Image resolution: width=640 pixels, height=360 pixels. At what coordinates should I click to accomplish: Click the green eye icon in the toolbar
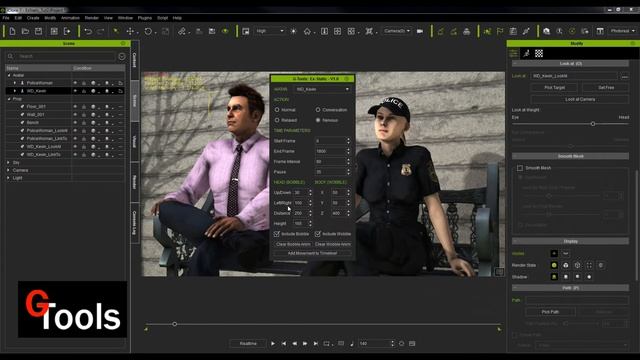(225, 31)
